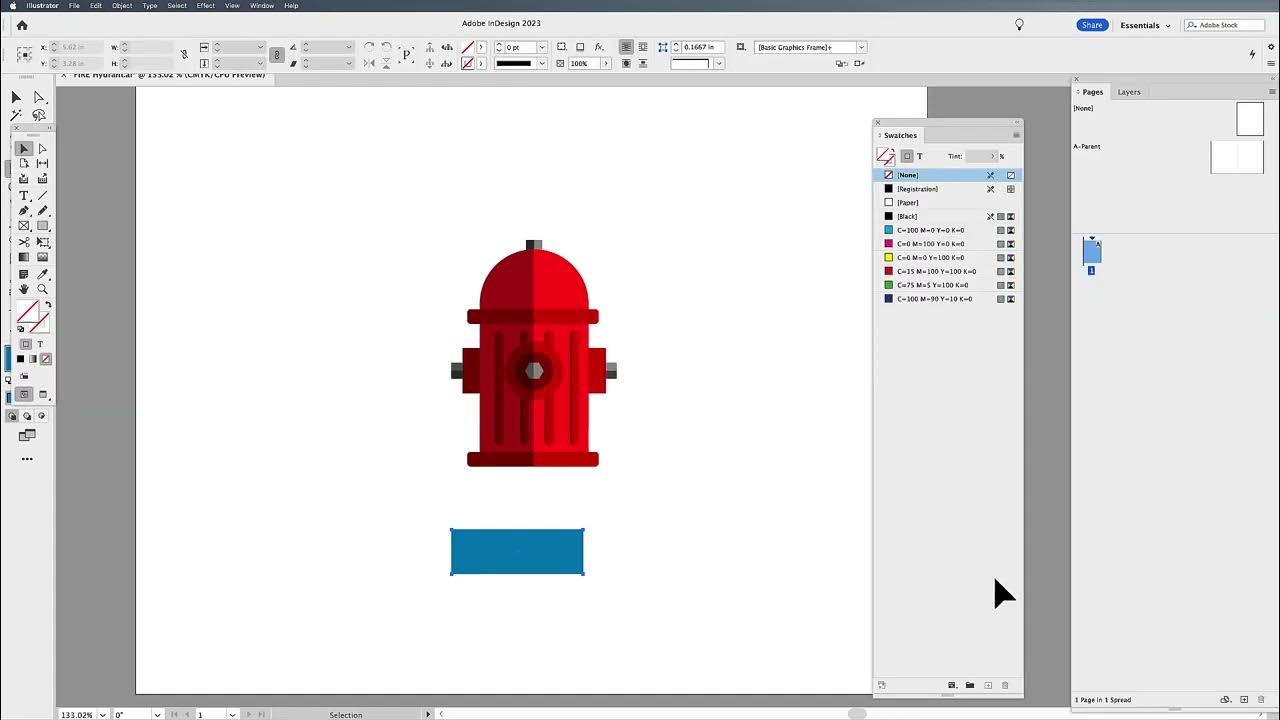This screenshot has height=720, width=1280.
Task: Select the Selection tool in floating tools panel
Action: (24, 149)
